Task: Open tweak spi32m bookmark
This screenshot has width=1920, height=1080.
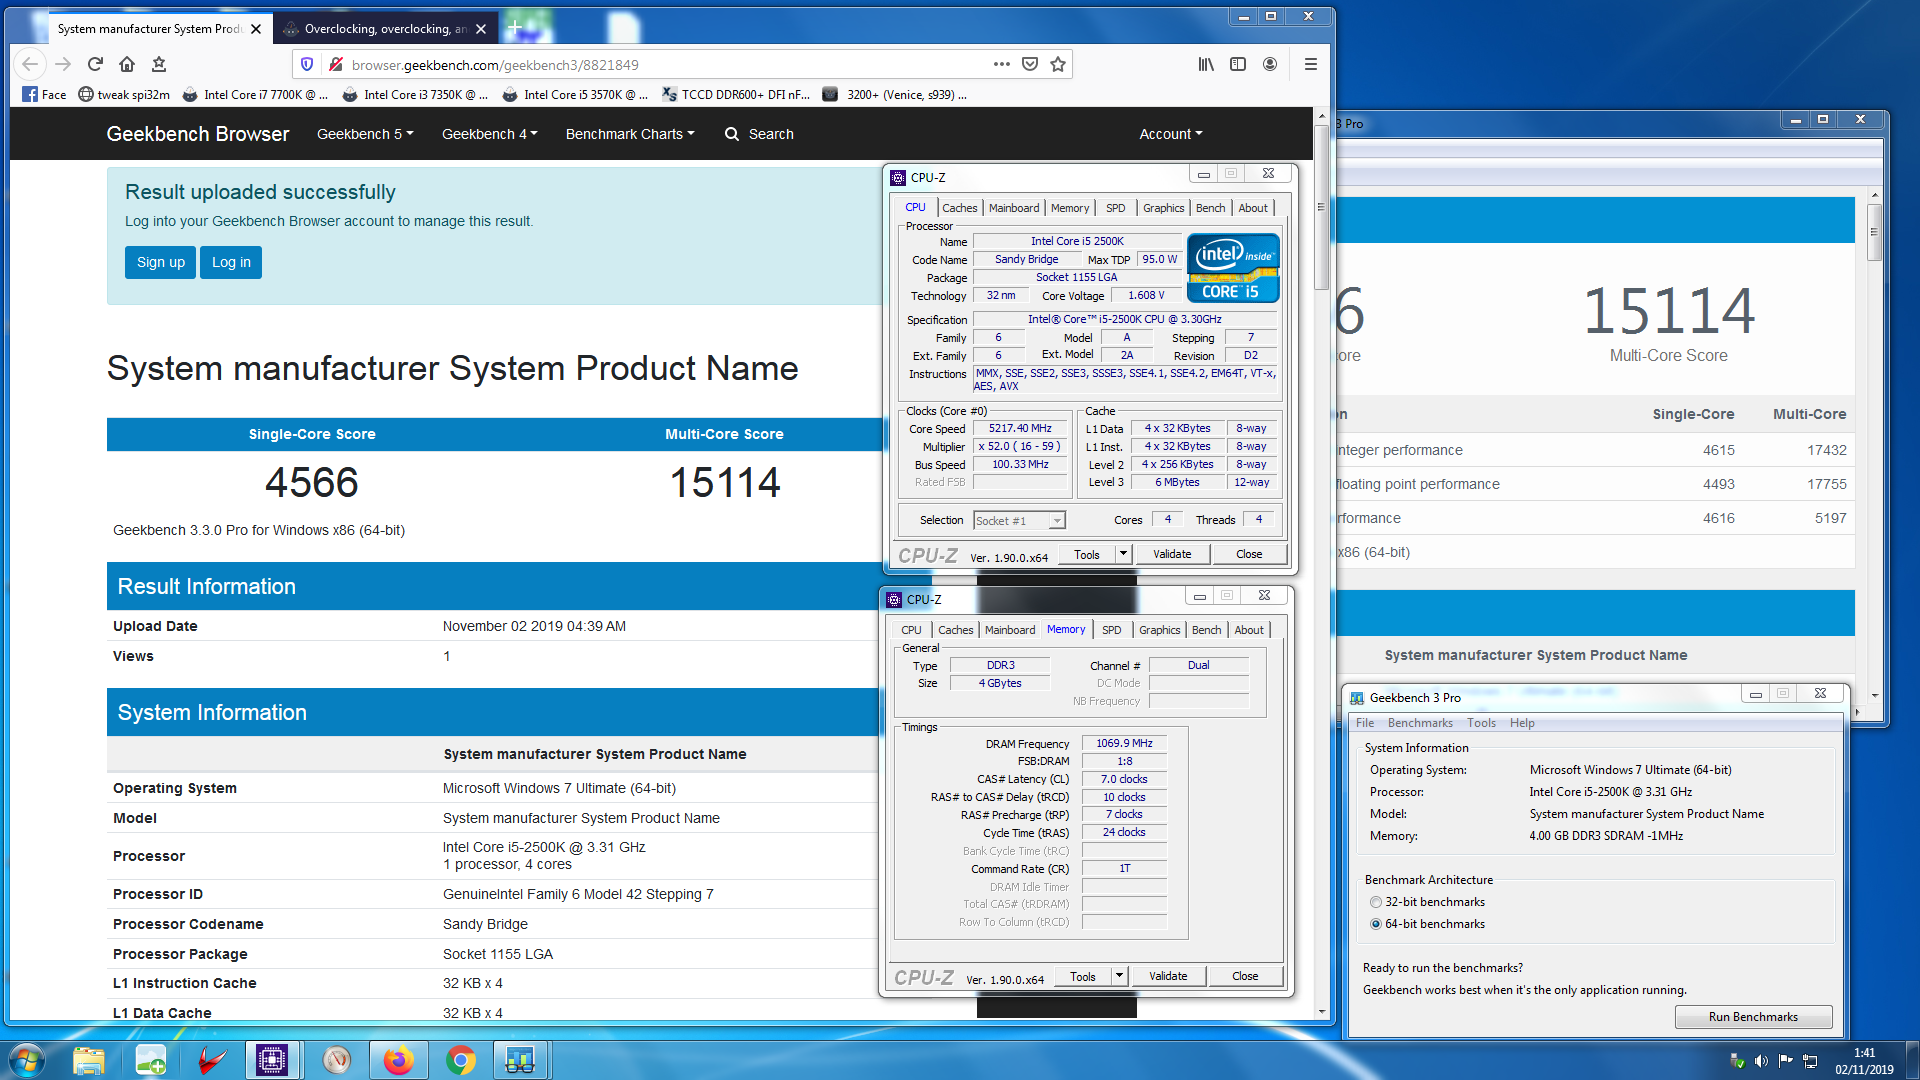Action: pos(124,95)
